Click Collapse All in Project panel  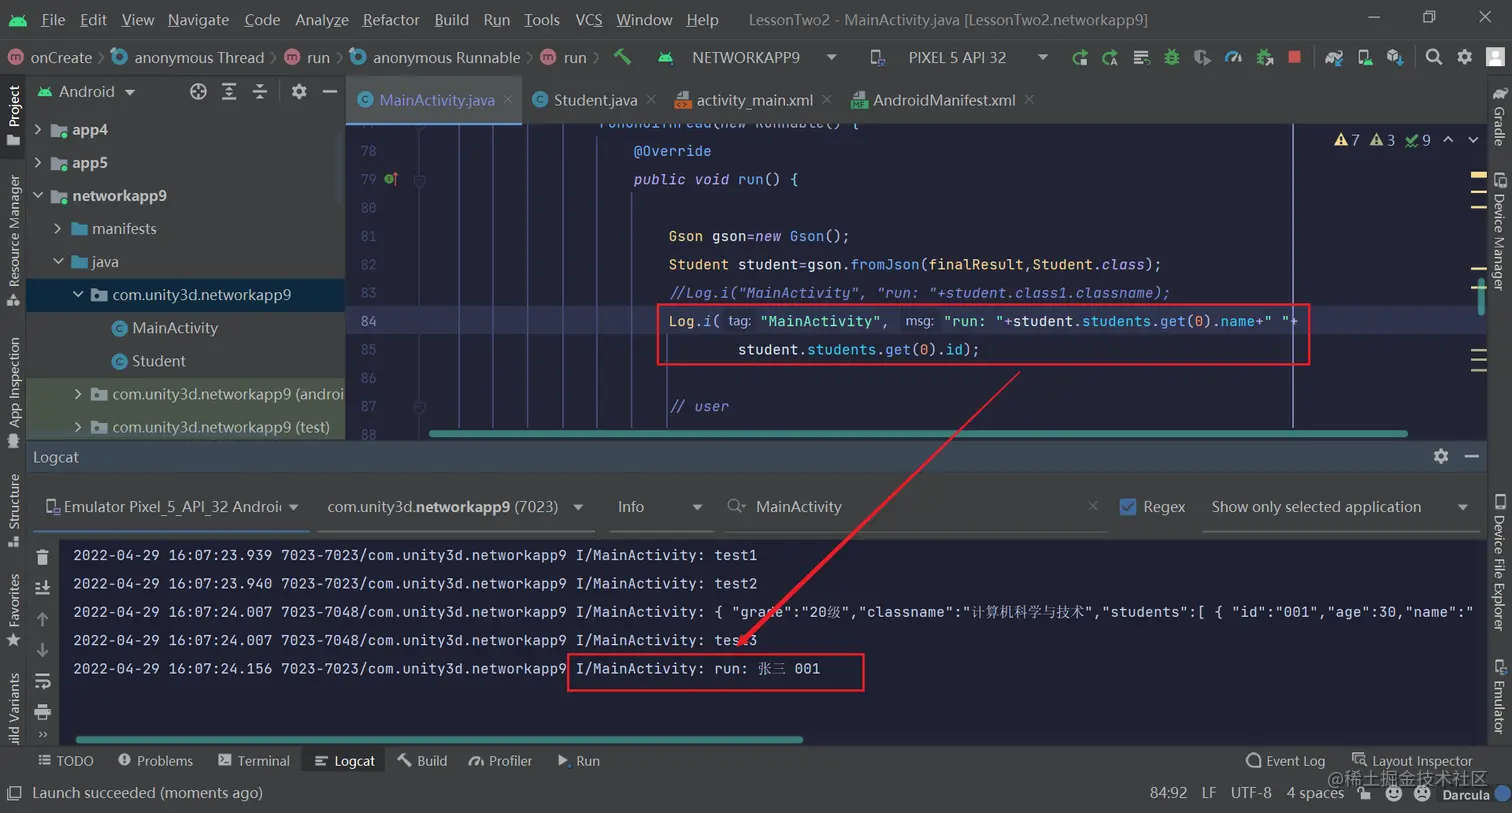click(260, 92)
